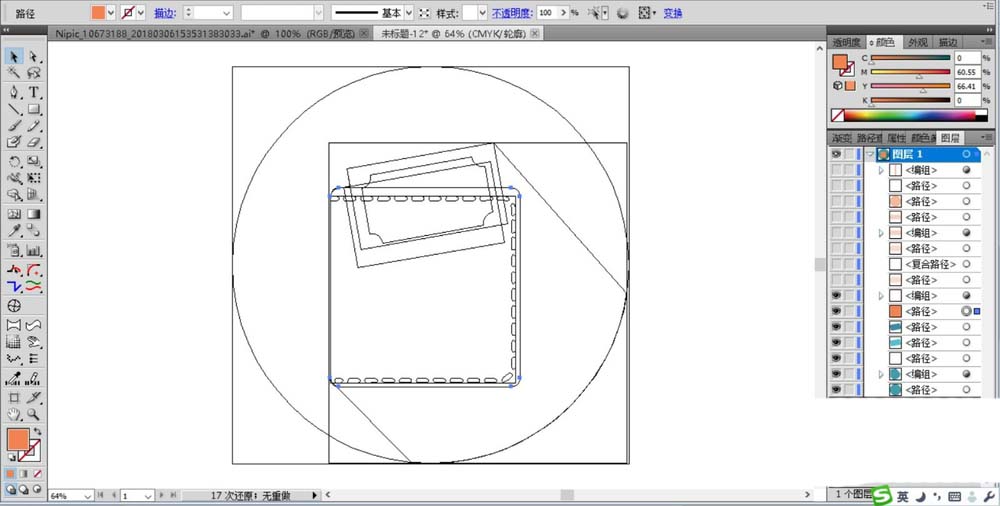Switch toolbox paint mode to Gradient
Image resolution: width=1000 pixels, height=506 pixels.
click(x=24, y=474)
